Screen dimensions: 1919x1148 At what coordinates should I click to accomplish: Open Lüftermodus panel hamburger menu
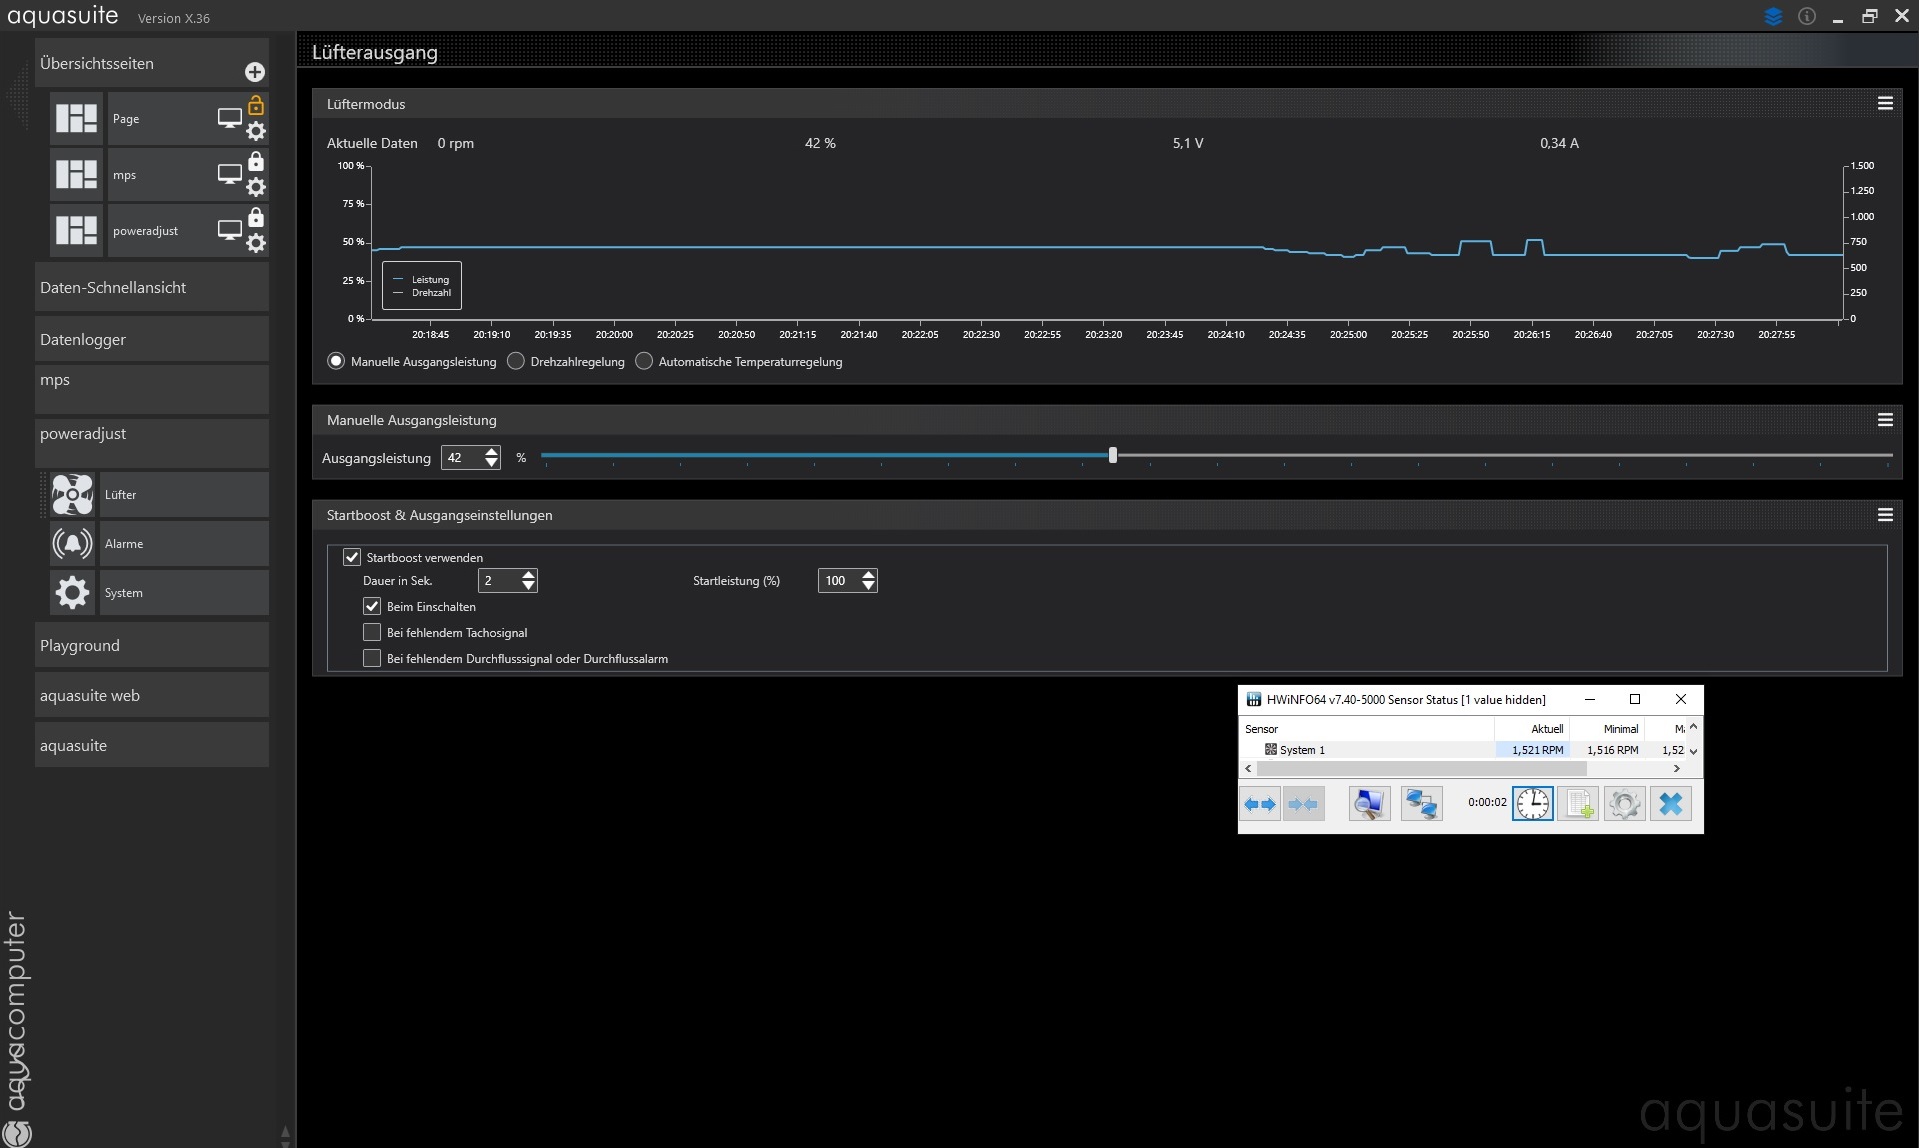1885,103
